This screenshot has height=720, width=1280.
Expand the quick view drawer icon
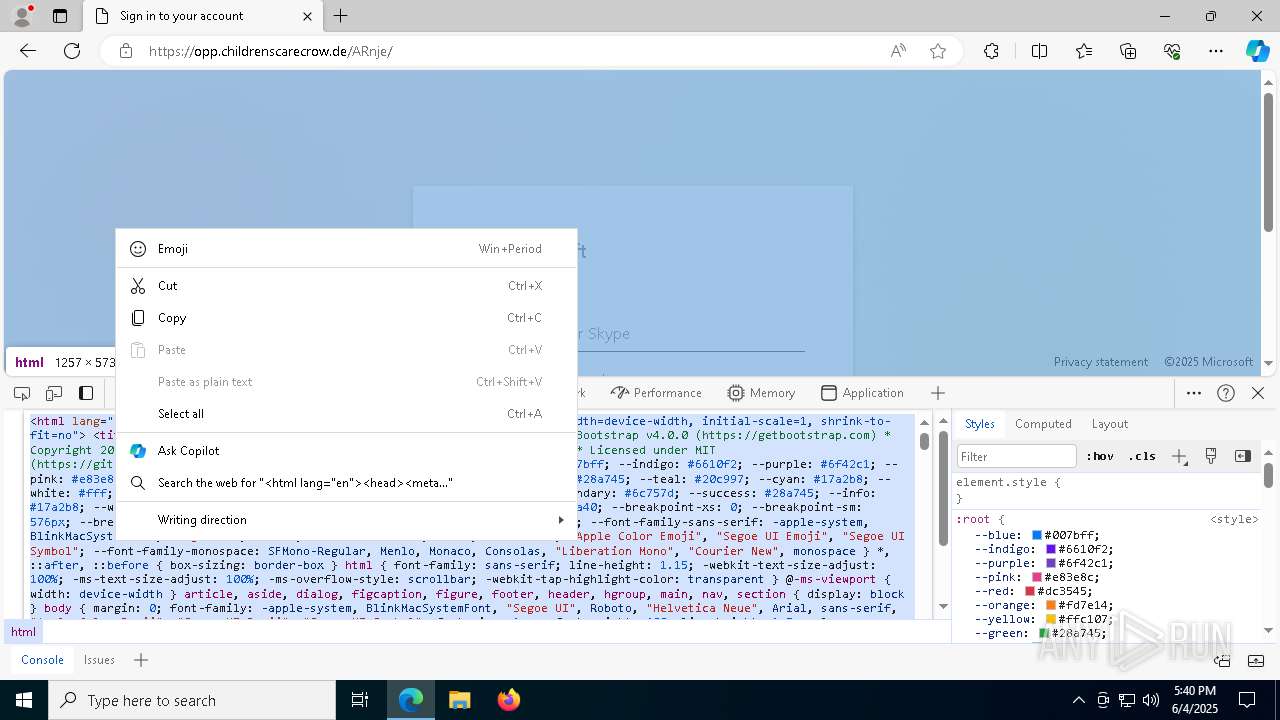[x=1257, y=660]
